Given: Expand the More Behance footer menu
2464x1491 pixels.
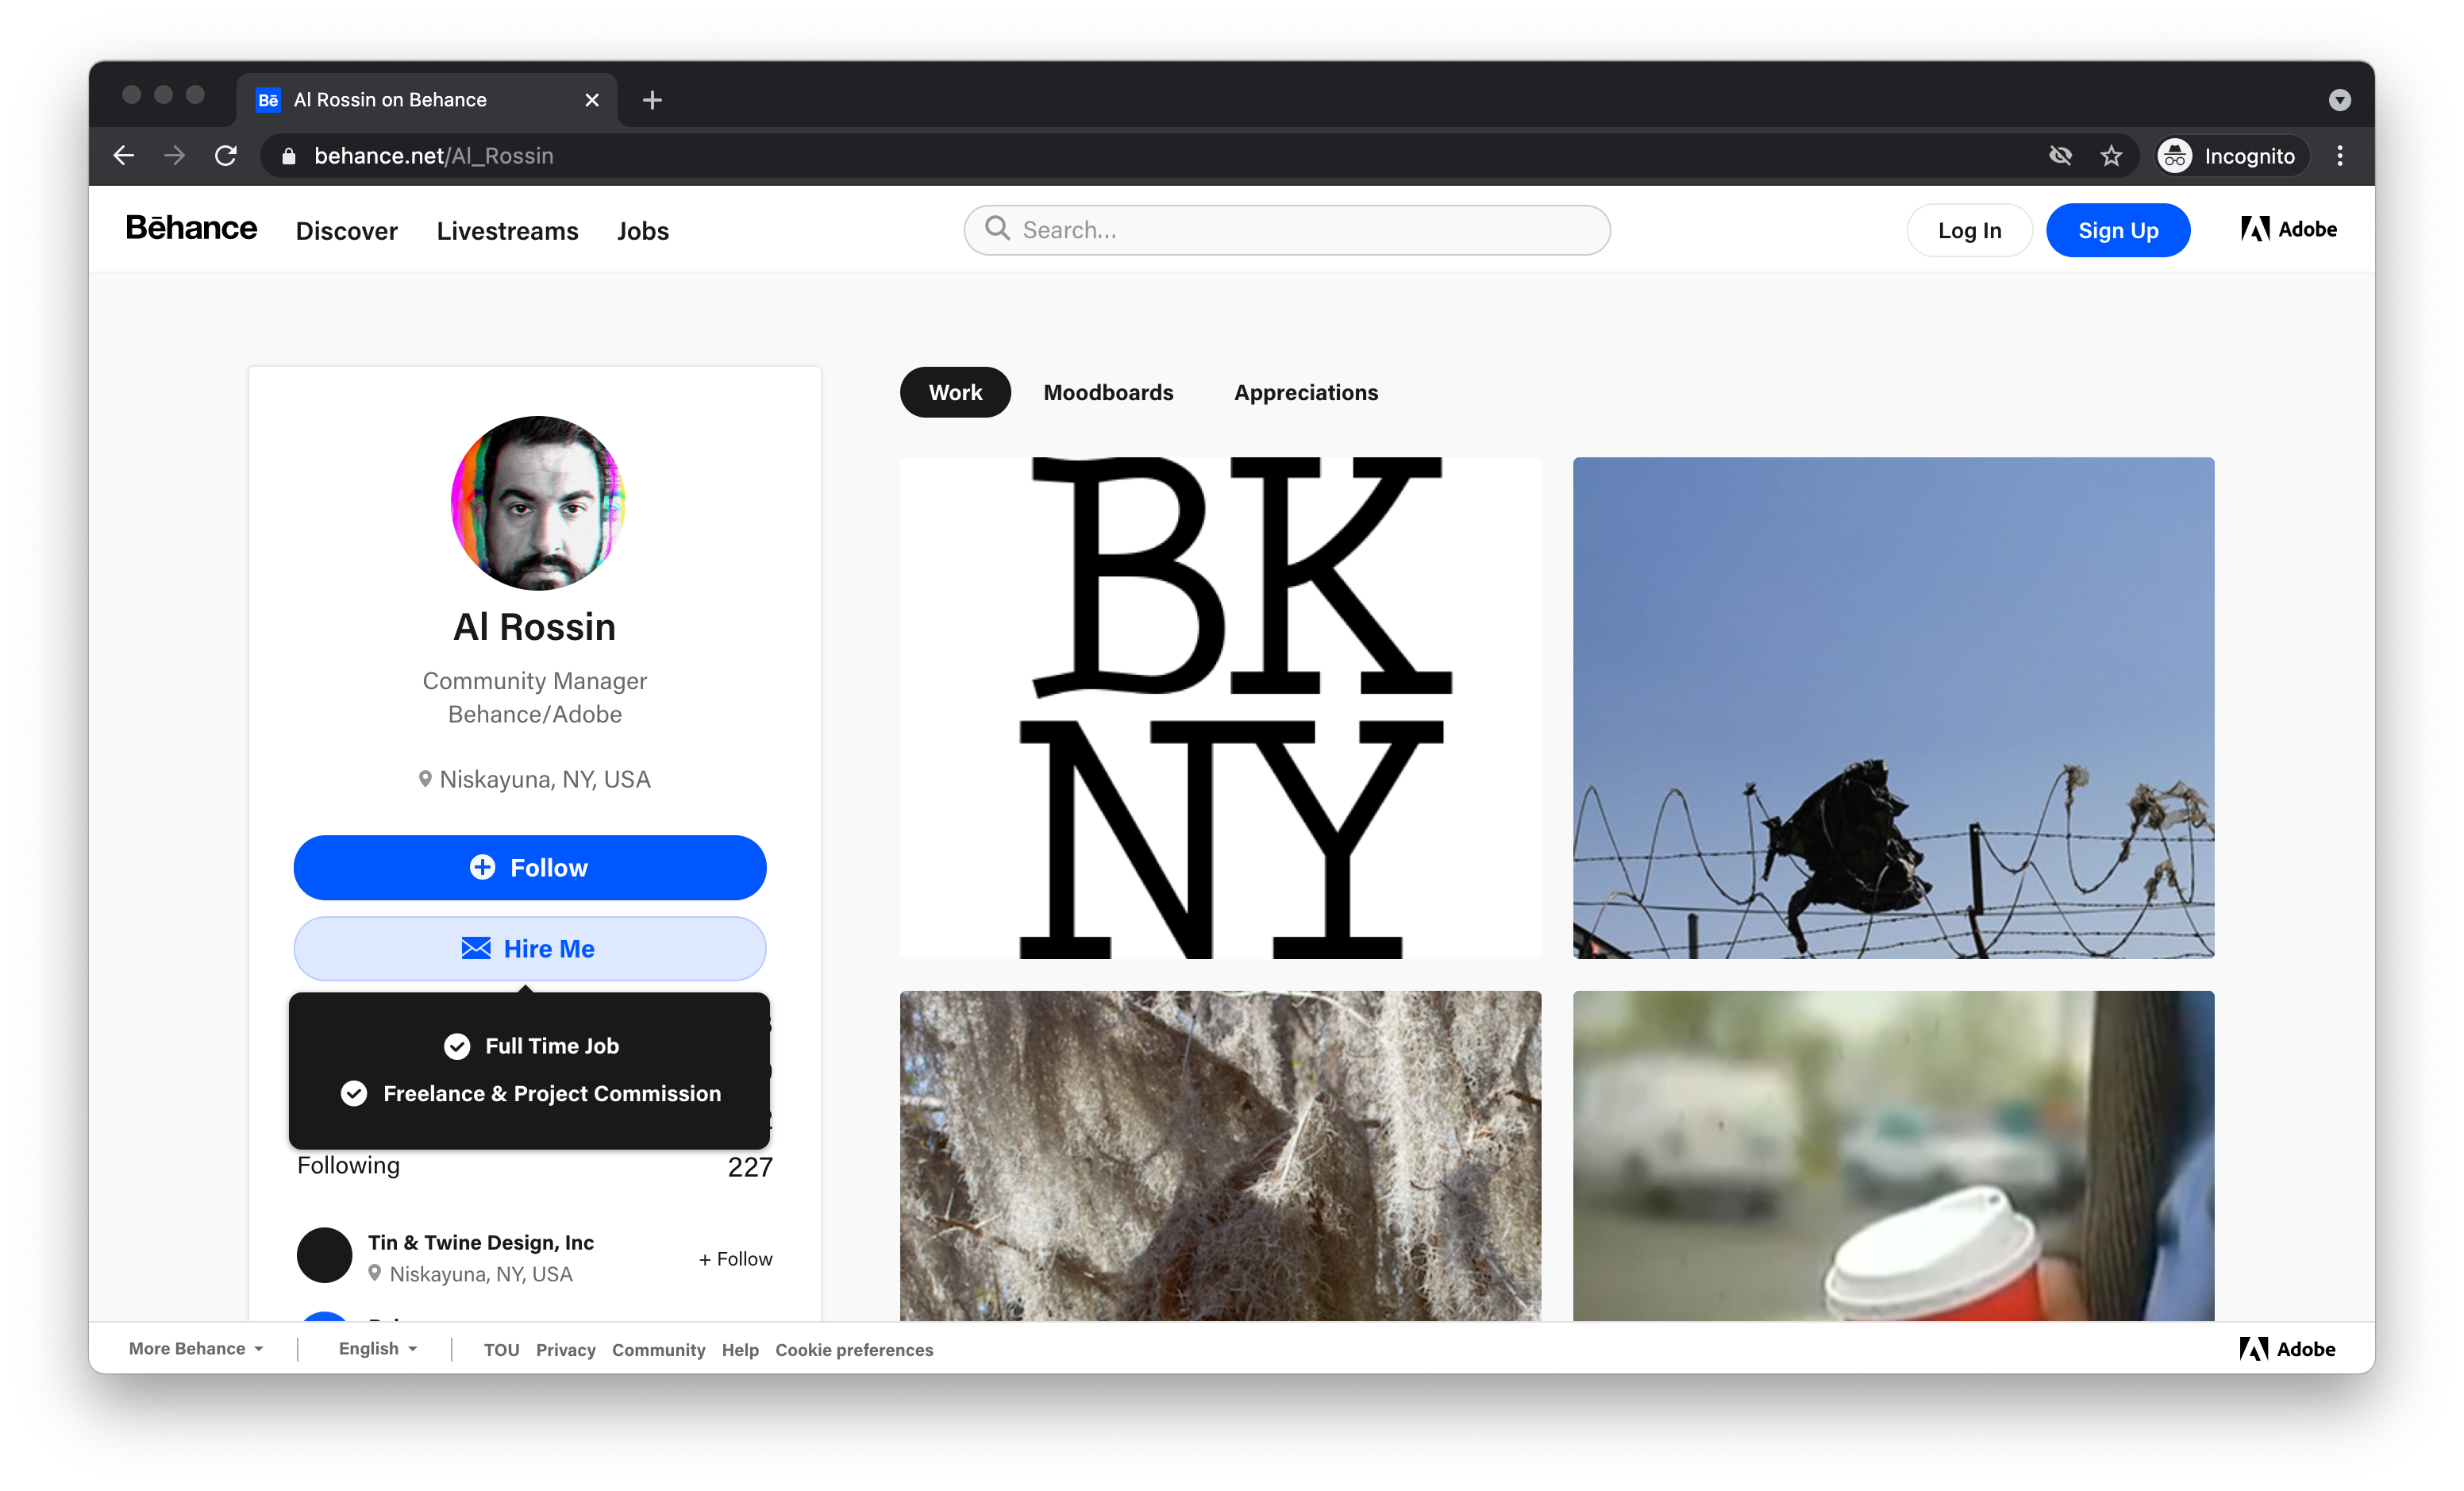Looking at the screenshot, I should click(x=196, y=1349).
